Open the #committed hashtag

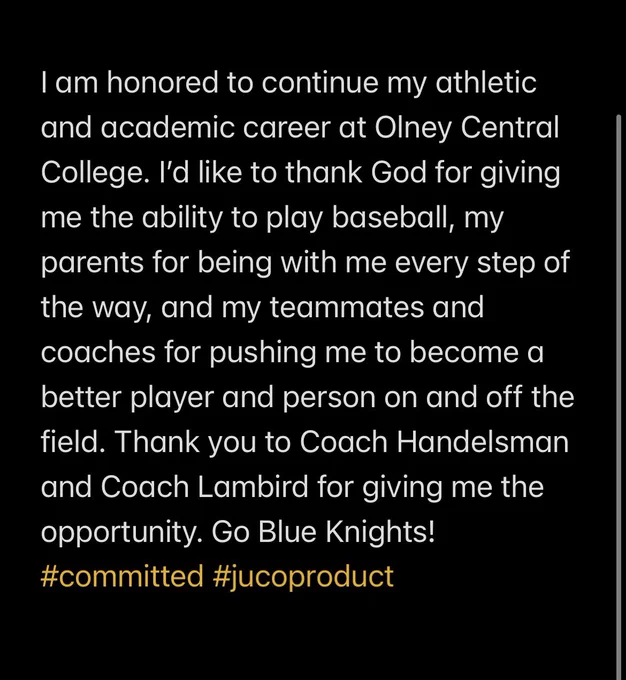click(x=122, y=576)
